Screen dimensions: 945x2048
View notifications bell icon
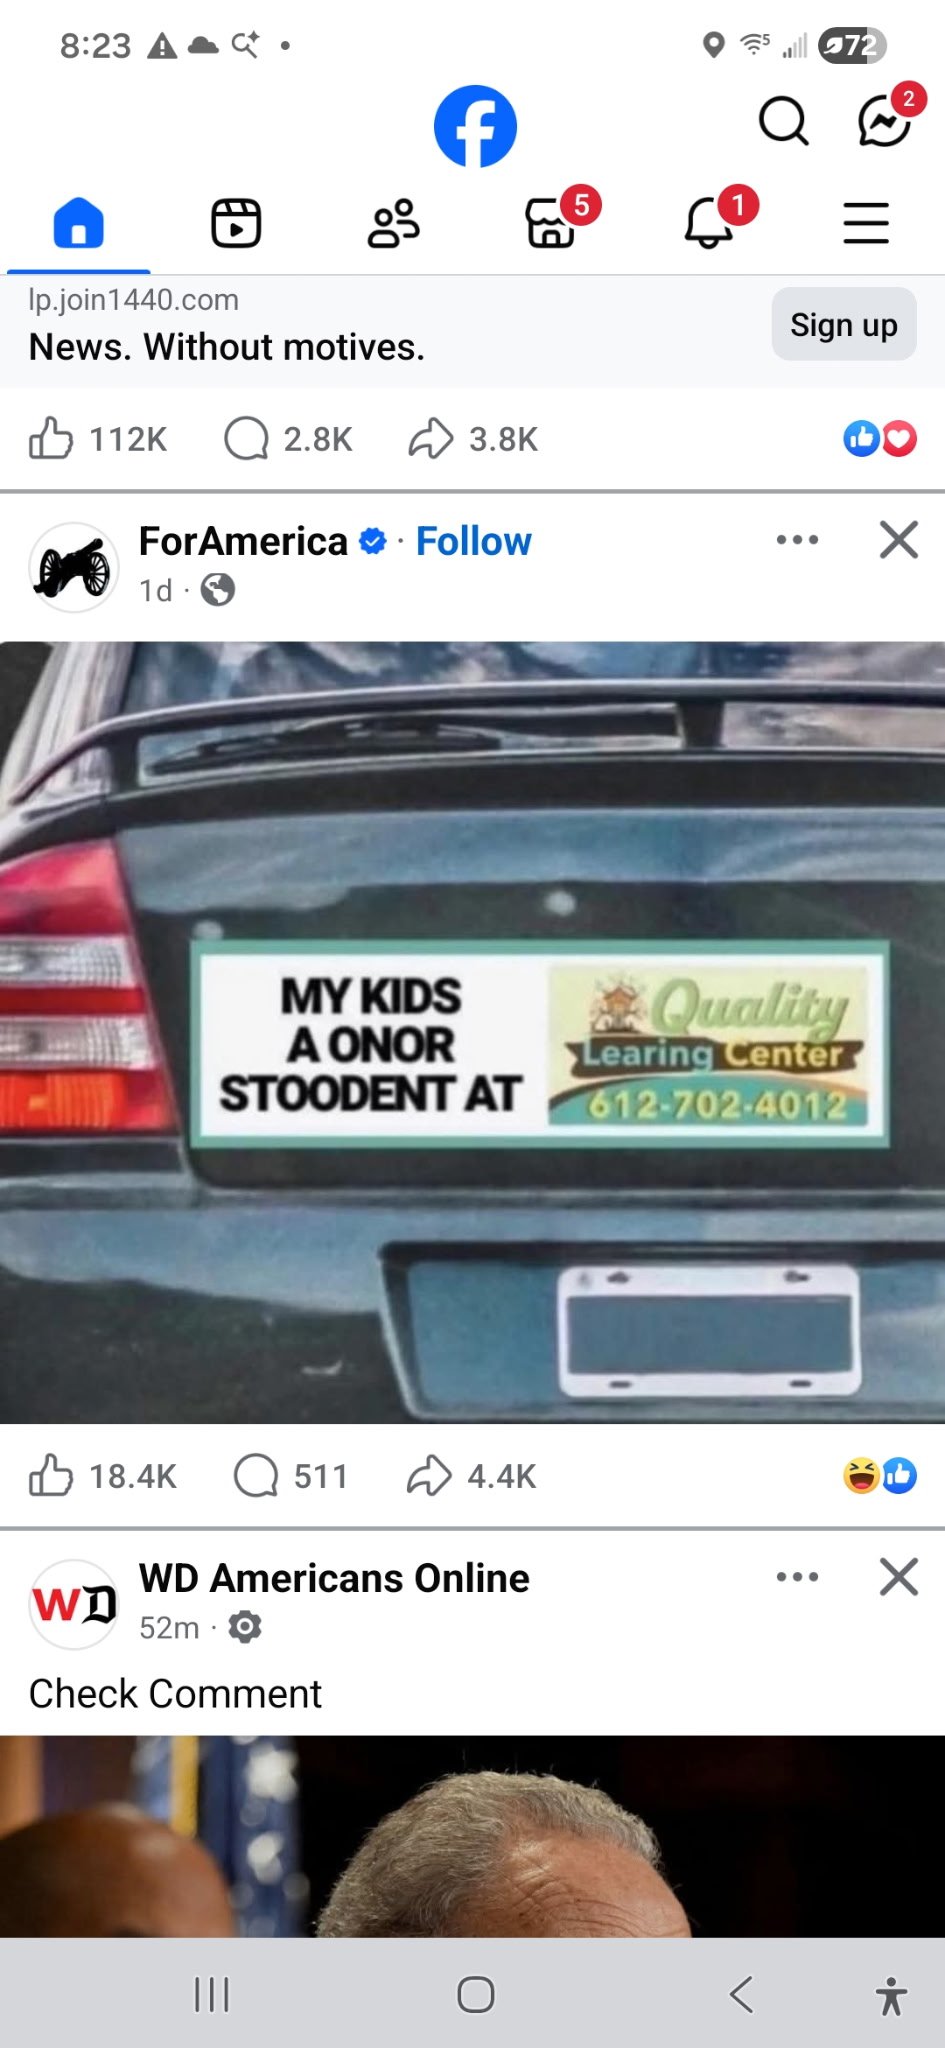[708, 222]
